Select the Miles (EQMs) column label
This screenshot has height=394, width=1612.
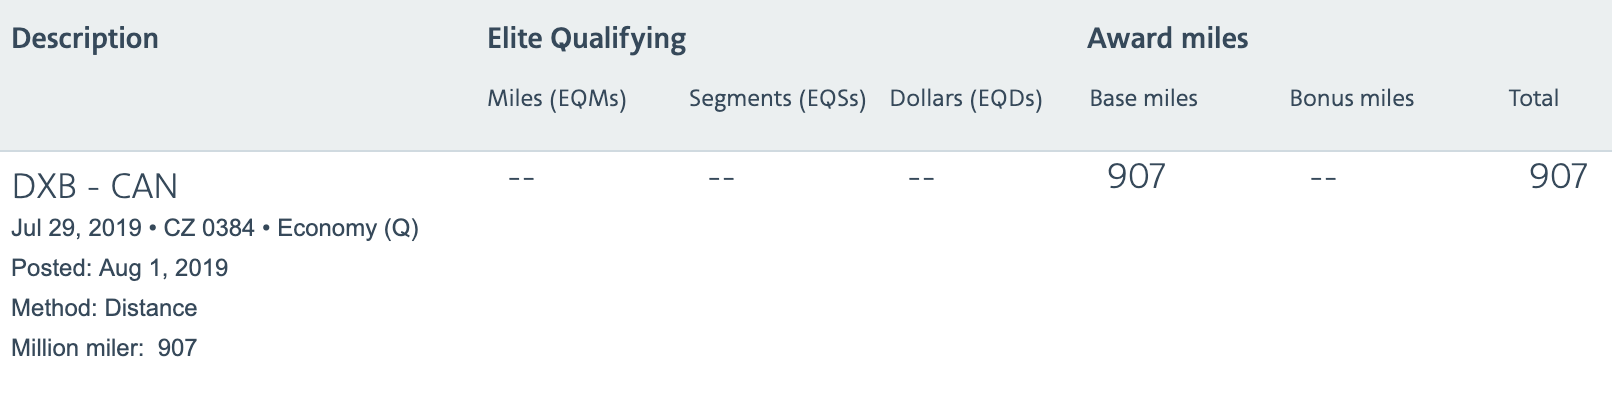pyautogui.click(x=557, y=98)
